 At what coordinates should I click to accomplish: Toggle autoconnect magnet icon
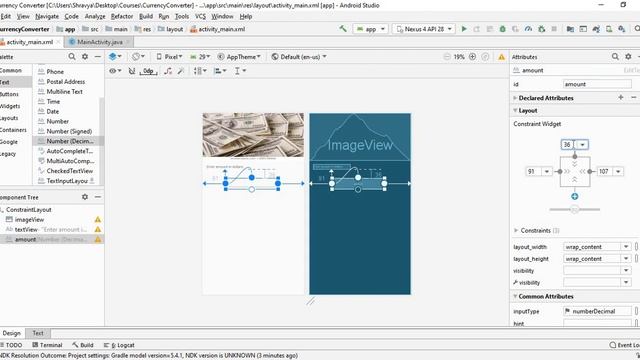[x=132, y=71]
